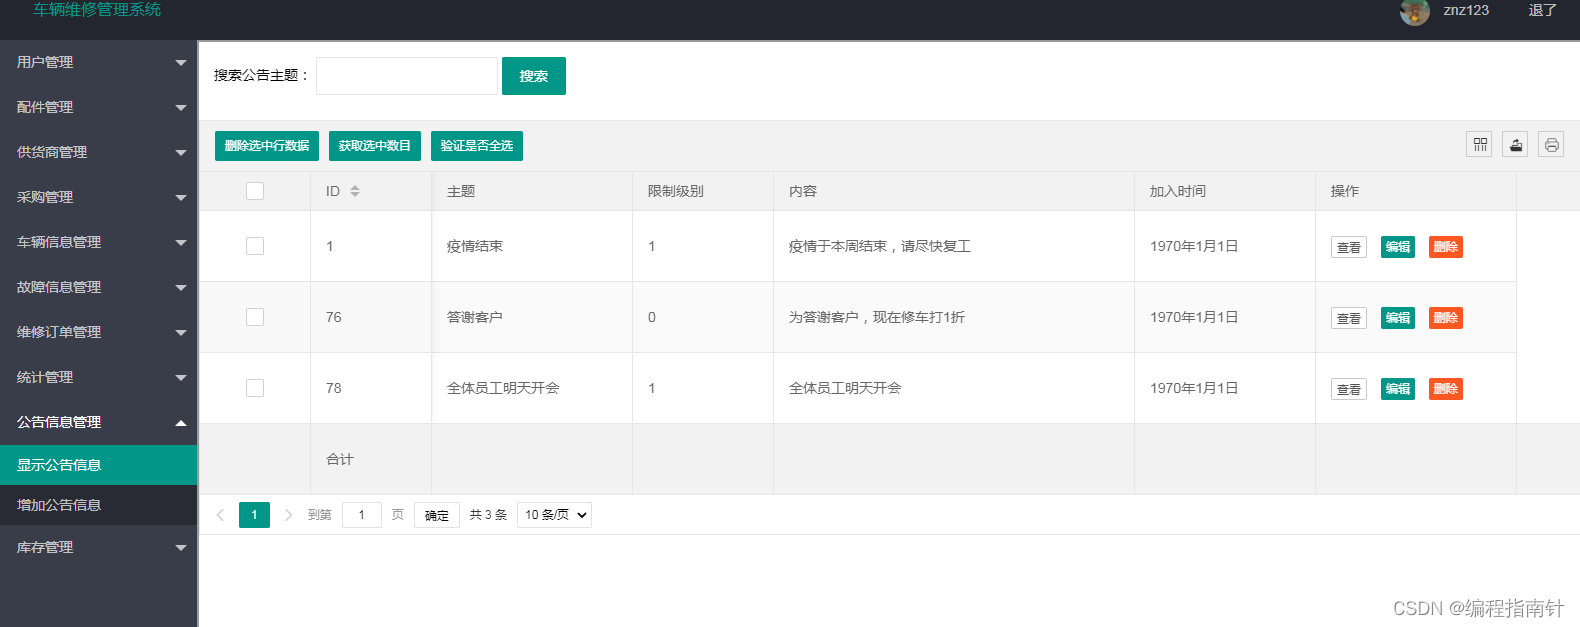Image resolution: width=1580 pixels, height=627 pixels.
Task: Edit the 疫情结束 announcement row
Action: (x=1398, y=247)
